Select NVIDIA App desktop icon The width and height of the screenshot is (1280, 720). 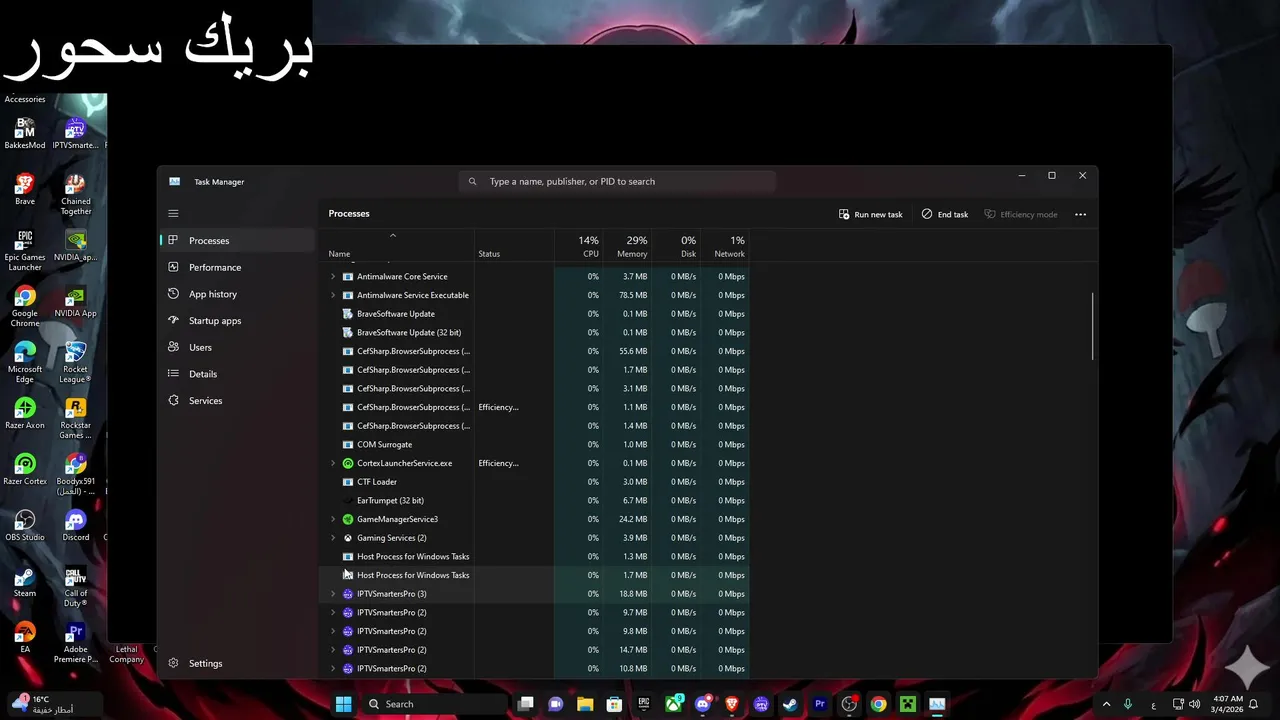pyautogui.click(x=75, y=302)
